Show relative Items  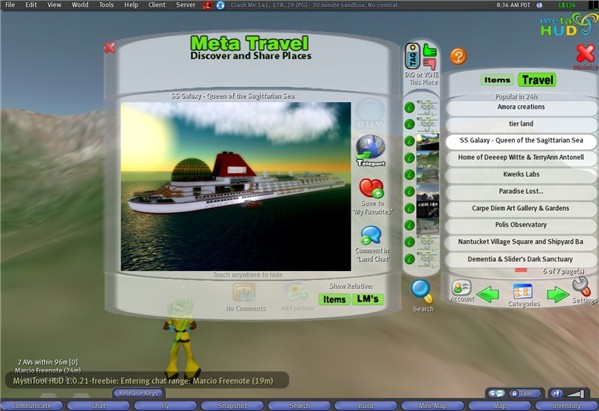[x=334, y=299]
